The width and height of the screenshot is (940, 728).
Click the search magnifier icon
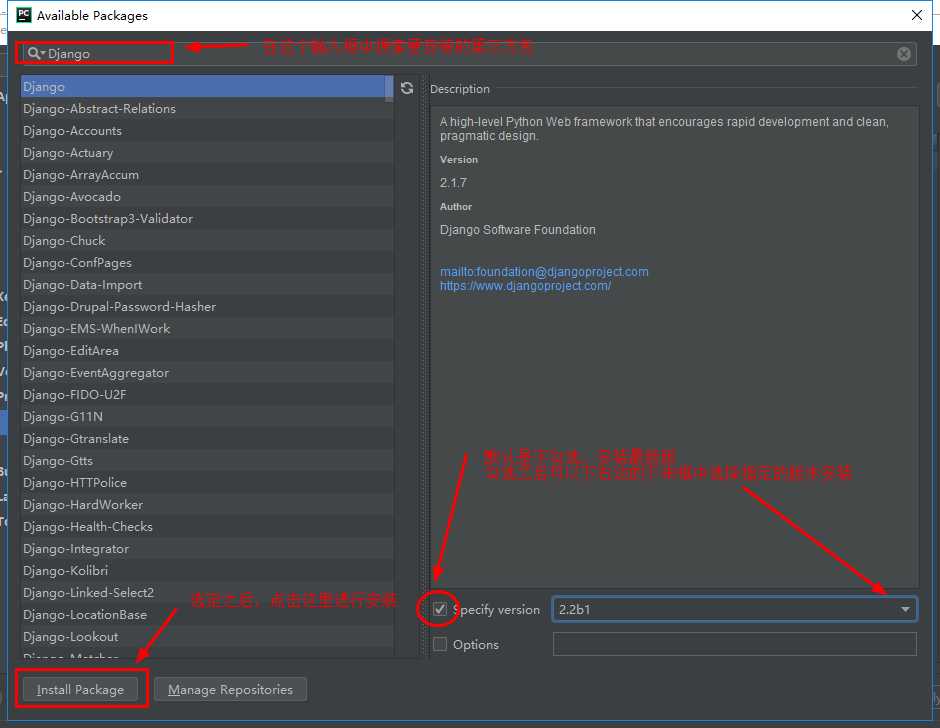35,53
